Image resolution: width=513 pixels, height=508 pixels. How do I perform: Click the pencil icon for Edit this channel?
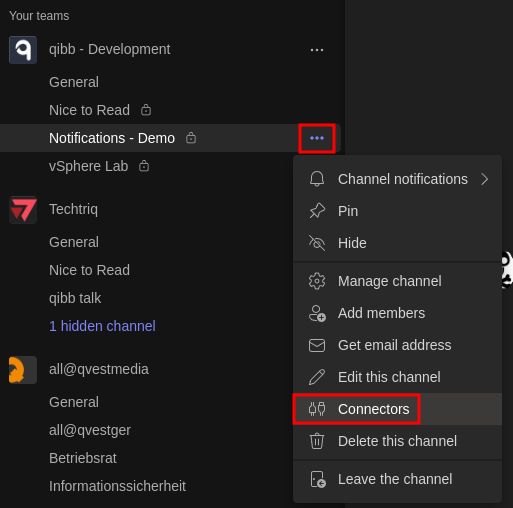coord(317,377)
